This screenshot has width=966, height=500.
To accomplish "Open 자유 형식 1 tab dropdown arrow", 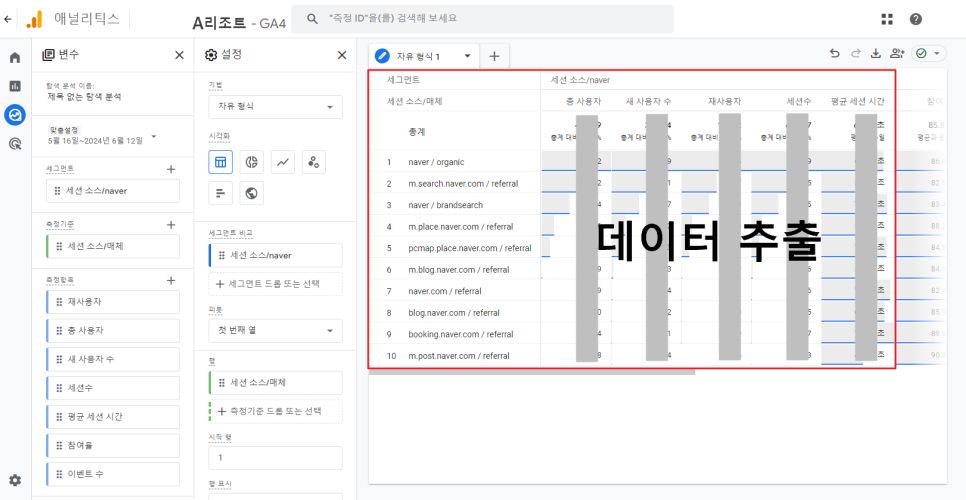I will pyautogui.click(x=467, y=56).
